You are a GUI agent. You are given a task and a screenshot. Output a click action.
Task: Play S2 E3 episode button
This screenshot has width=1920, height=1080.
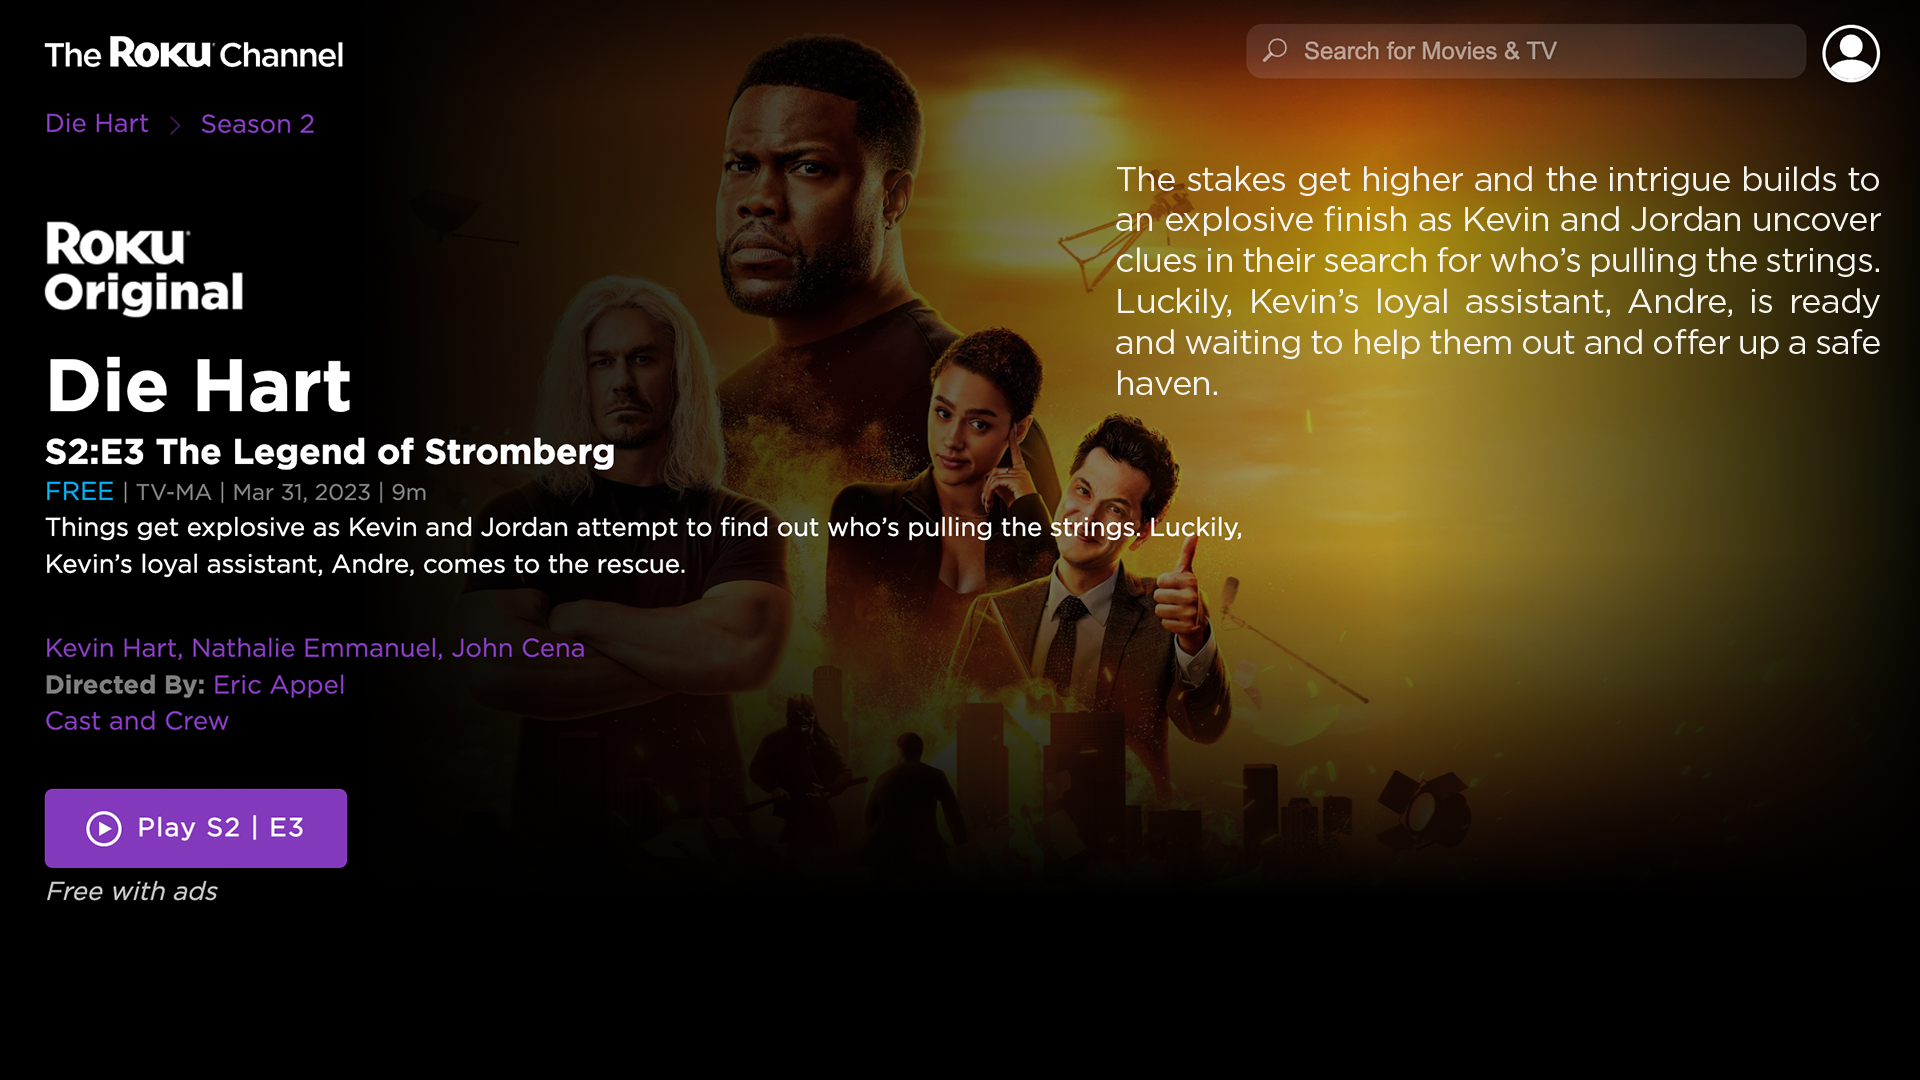(x=196, y=828)
